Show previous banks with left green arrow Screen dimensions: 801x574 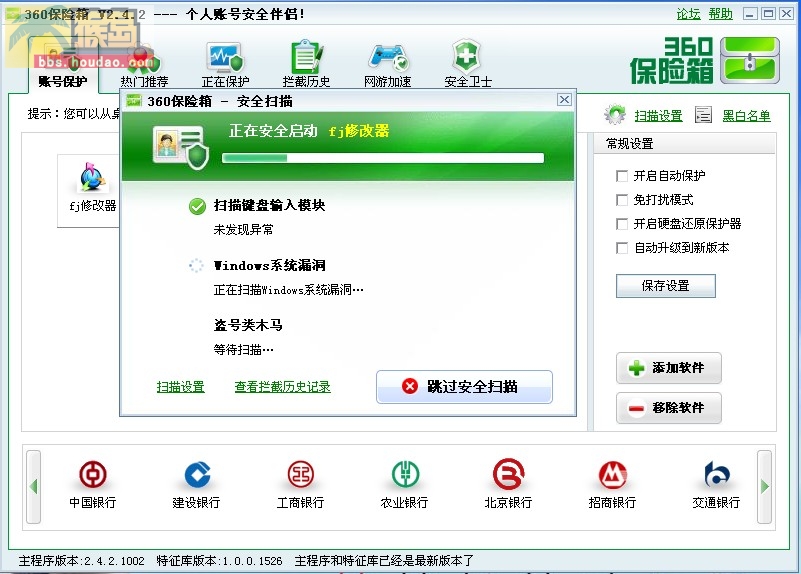click(x=34, y=487)
